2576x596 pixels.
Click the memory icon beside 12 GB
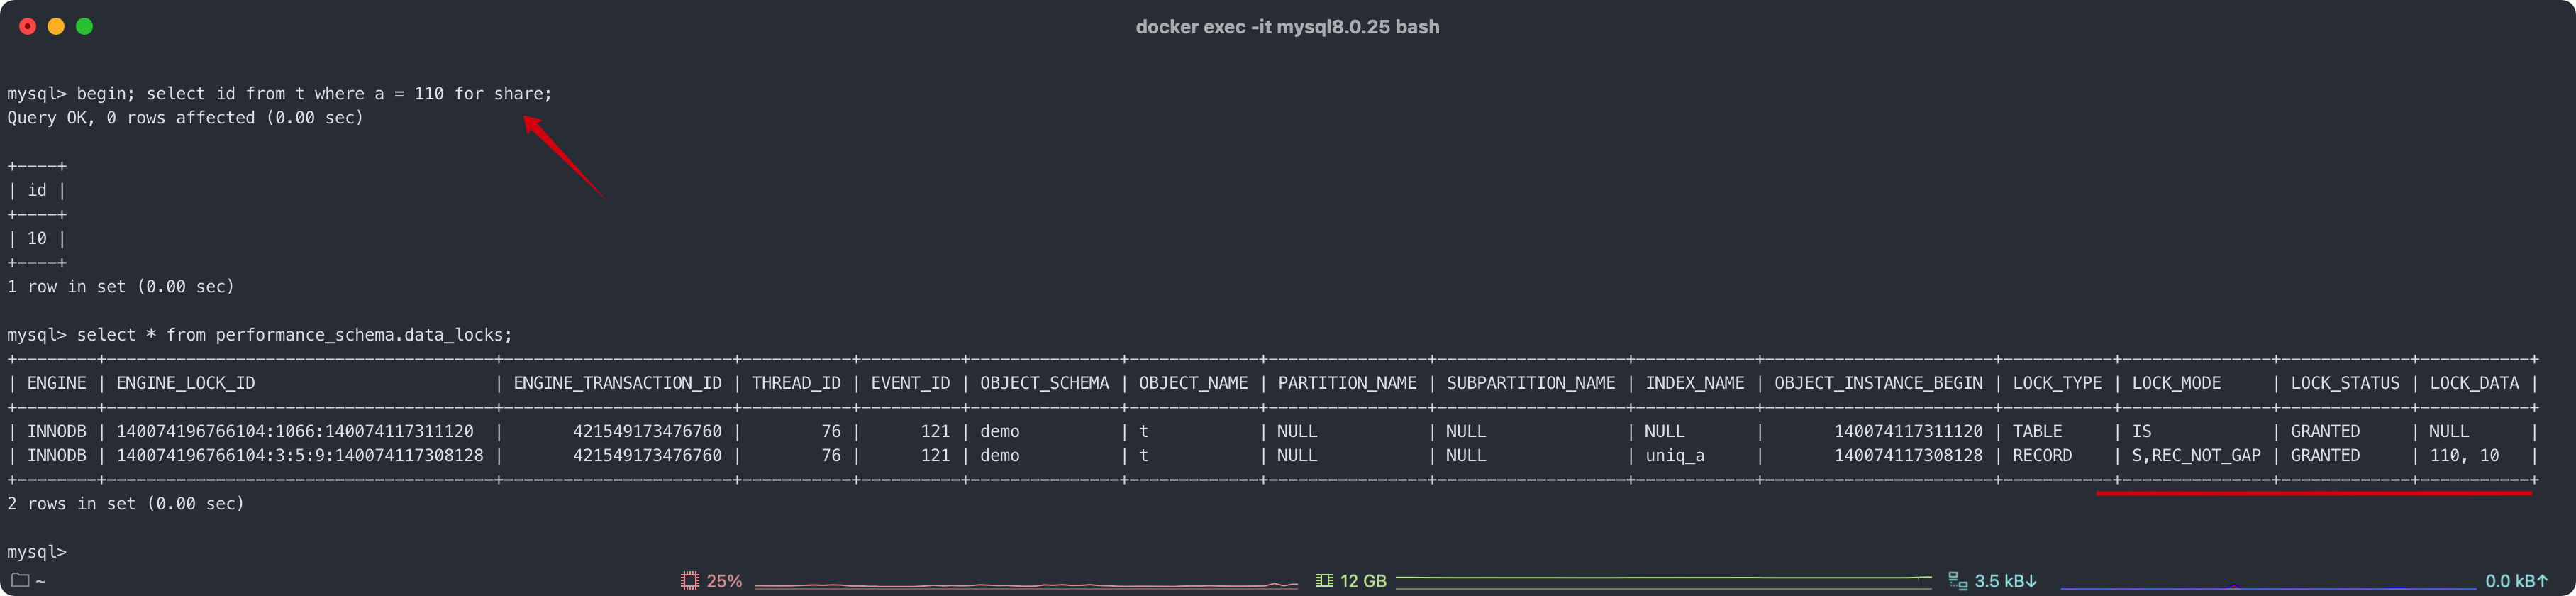pyautogui.click(x=1324, y=581)
